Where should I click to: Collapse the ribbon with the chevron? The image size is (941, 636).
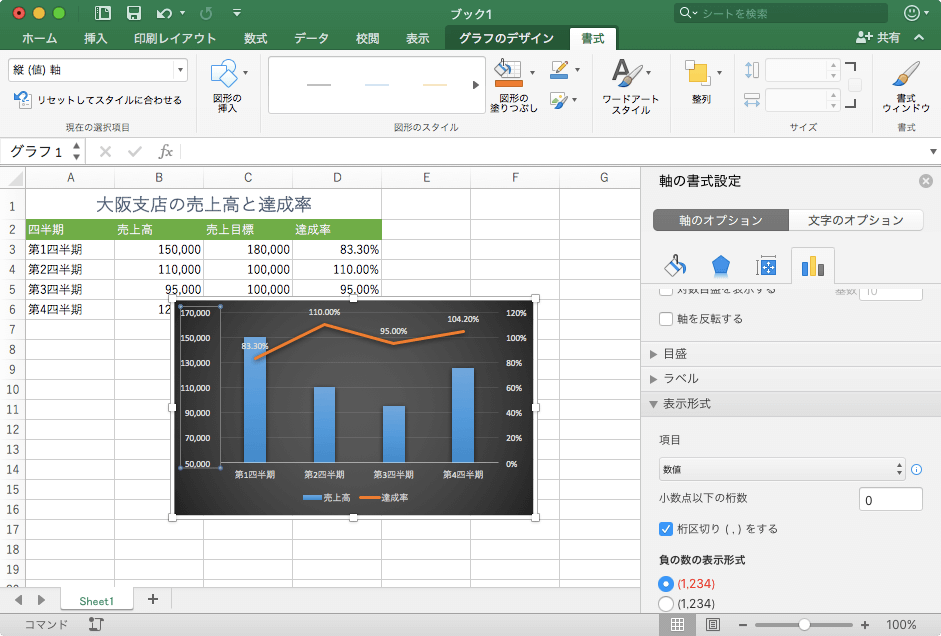pos(919,37)
